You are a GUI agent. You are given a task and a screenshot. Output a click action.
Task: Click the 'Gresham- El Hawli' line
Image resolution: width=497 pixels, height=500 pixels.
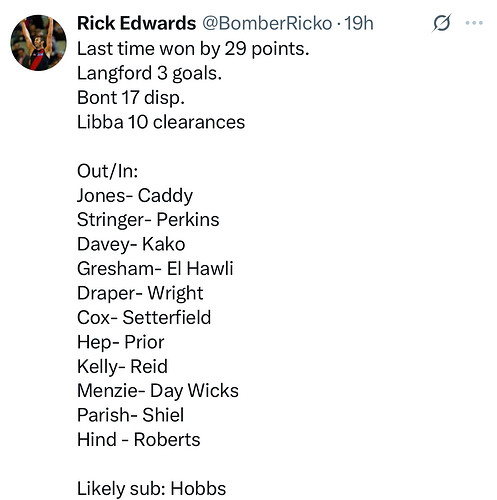[155, 269]
